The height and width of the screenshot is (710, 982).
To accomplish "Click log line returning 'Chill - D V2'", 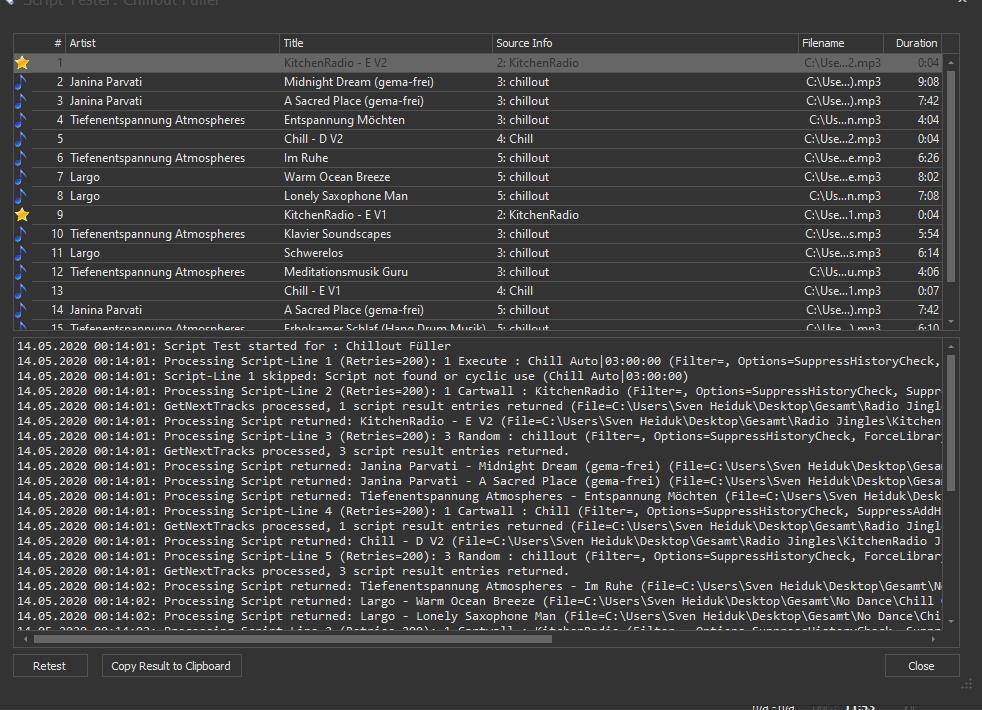I will [x=479, y=542].
